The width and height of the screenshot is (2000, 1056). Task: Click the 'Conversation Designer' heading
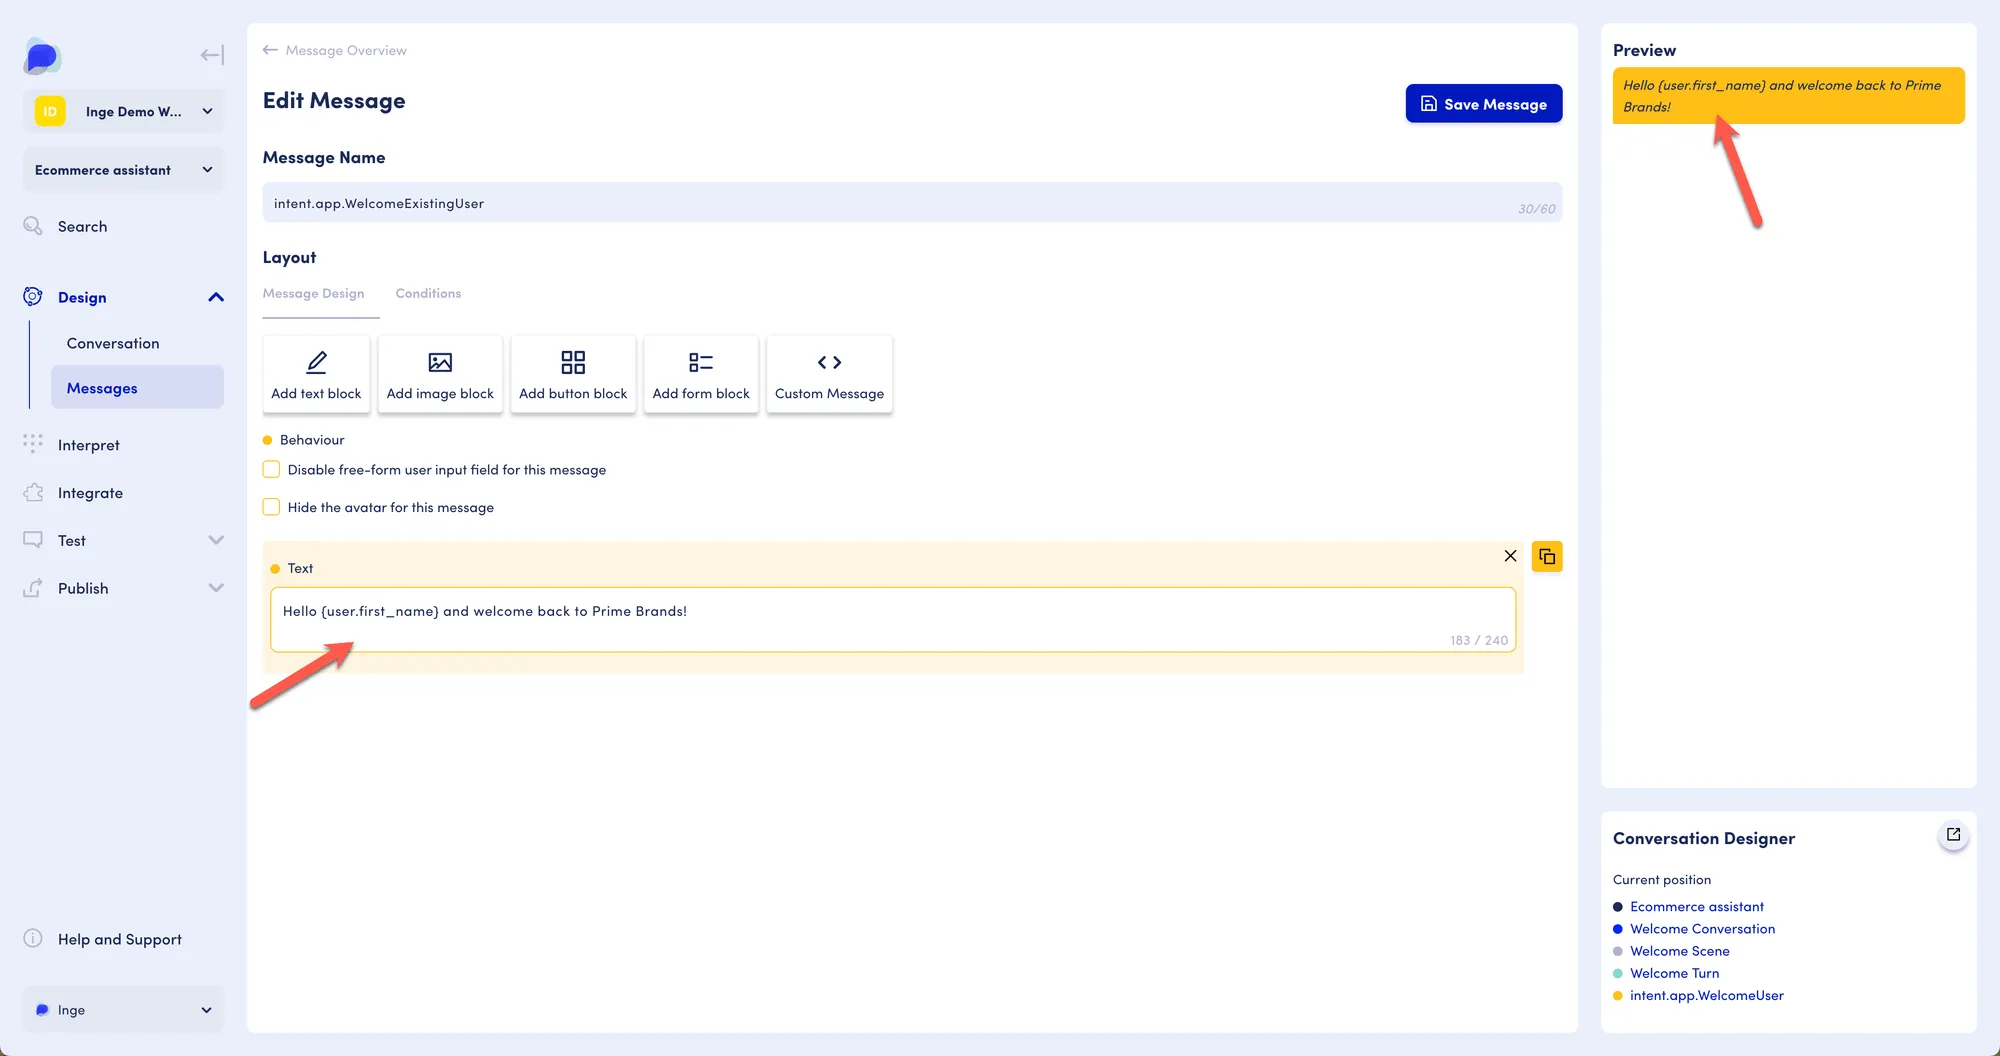point(1703,838)
